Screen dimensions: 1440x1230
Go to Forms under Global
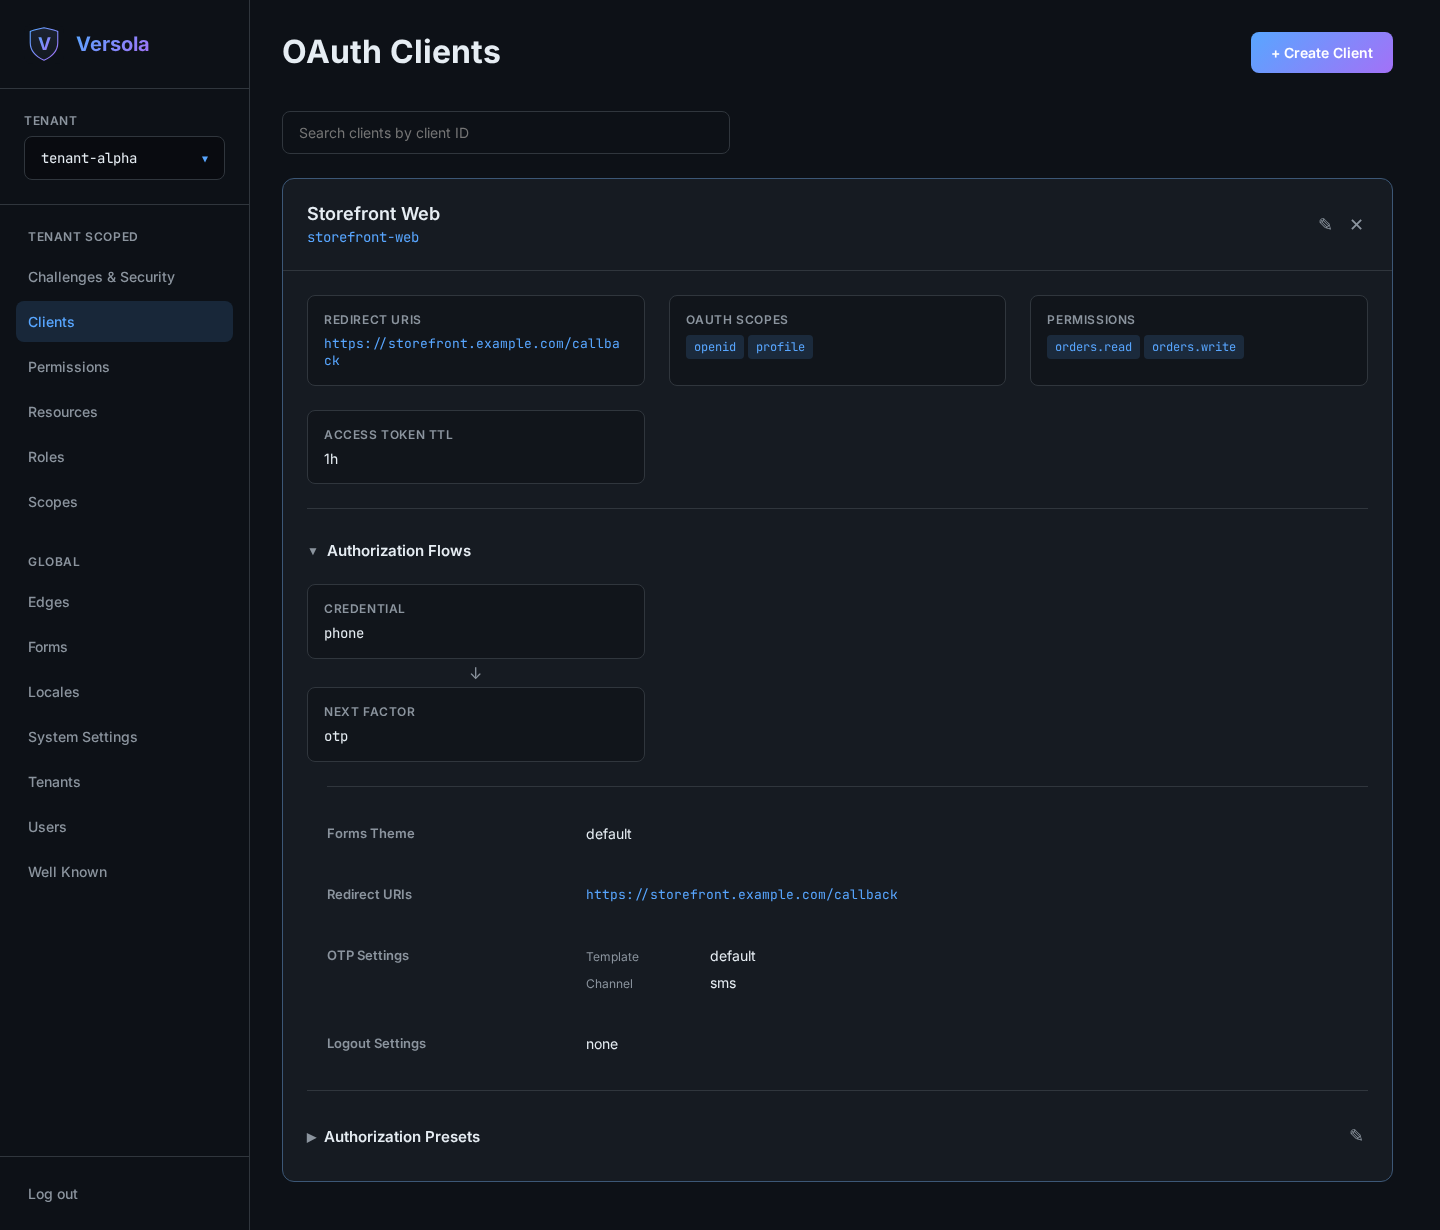124,647
